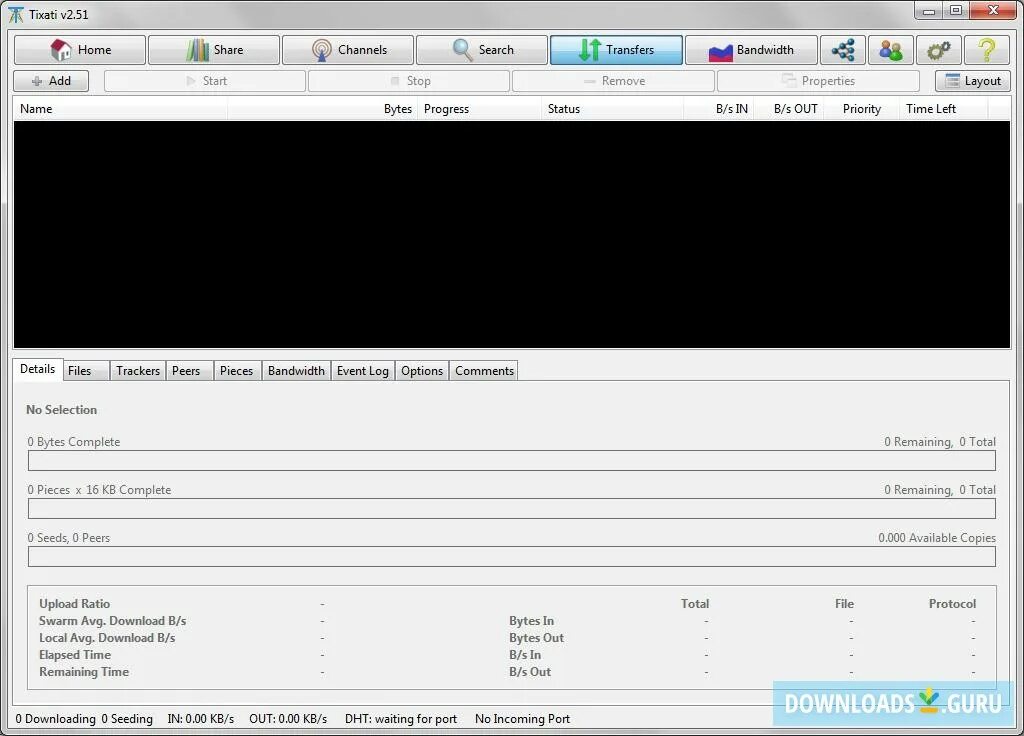The image size is (1024, 736).
Task: Sort by B/s IN column
Action: (x=718, y=109)
